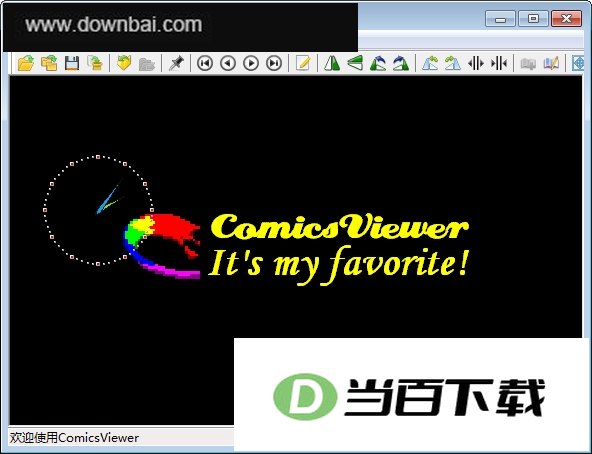Screen dimensions: 592x454
Task: Close the ComicsViewer window
Action: (x=566, y=19)
